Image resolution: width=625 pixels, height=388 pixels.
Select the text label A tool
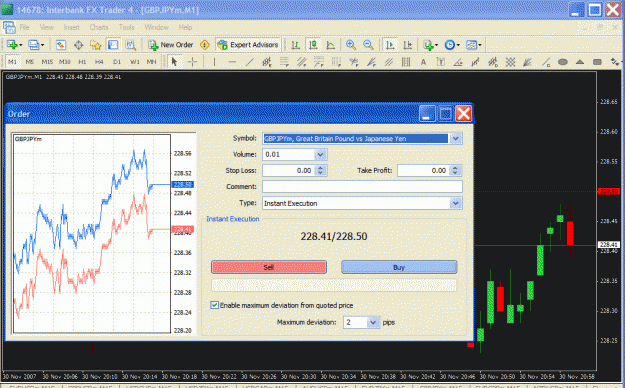423,62
